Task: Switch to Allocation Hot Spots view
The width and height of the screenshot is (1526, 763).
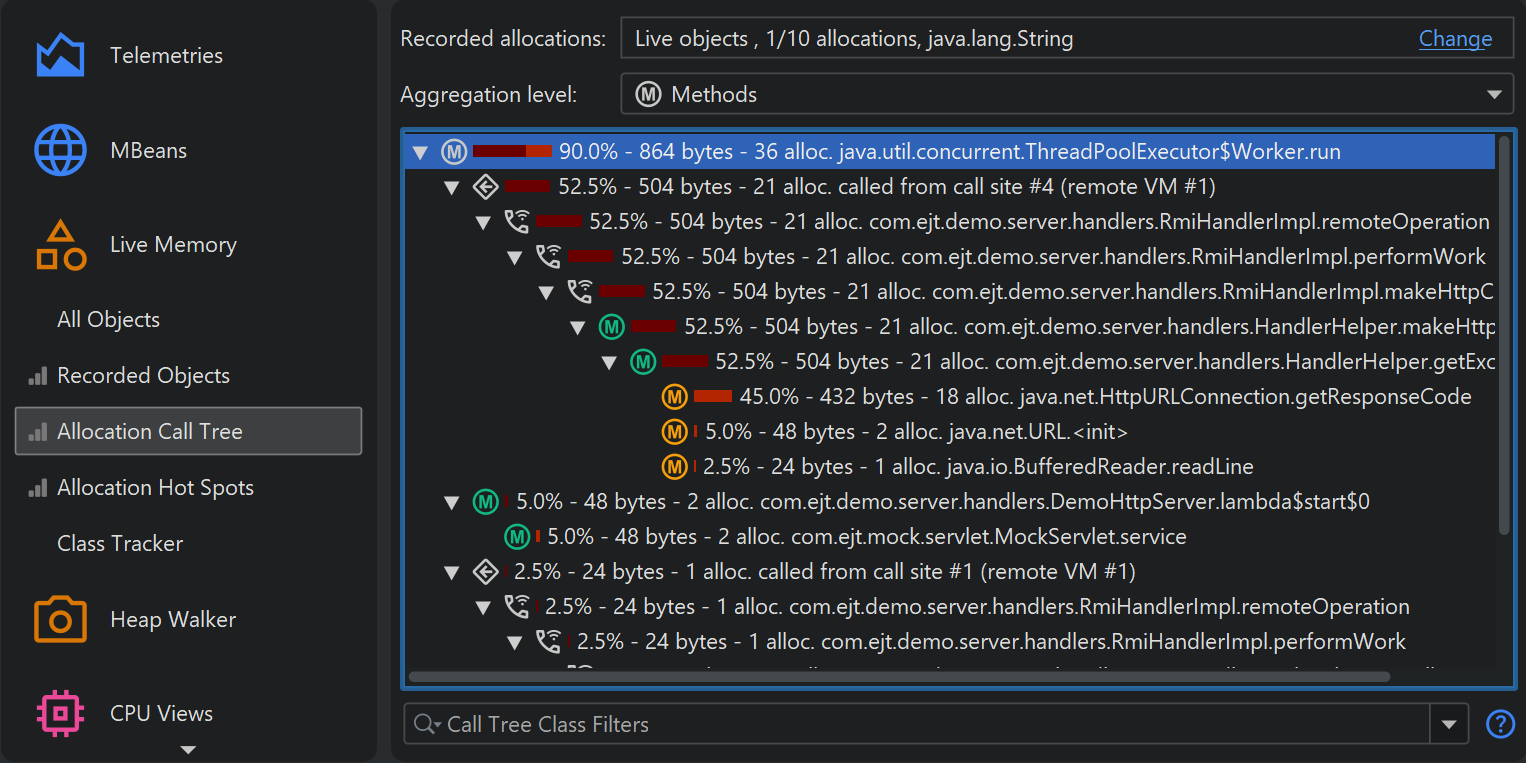Action: [155, 488]
